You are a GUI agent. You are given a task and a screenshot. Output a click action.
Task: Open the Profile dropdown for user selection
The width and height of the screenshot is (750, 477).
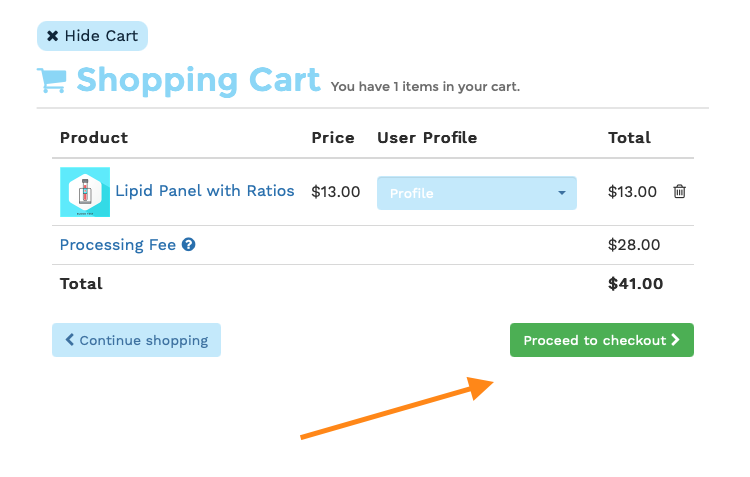tap(476, 193)
